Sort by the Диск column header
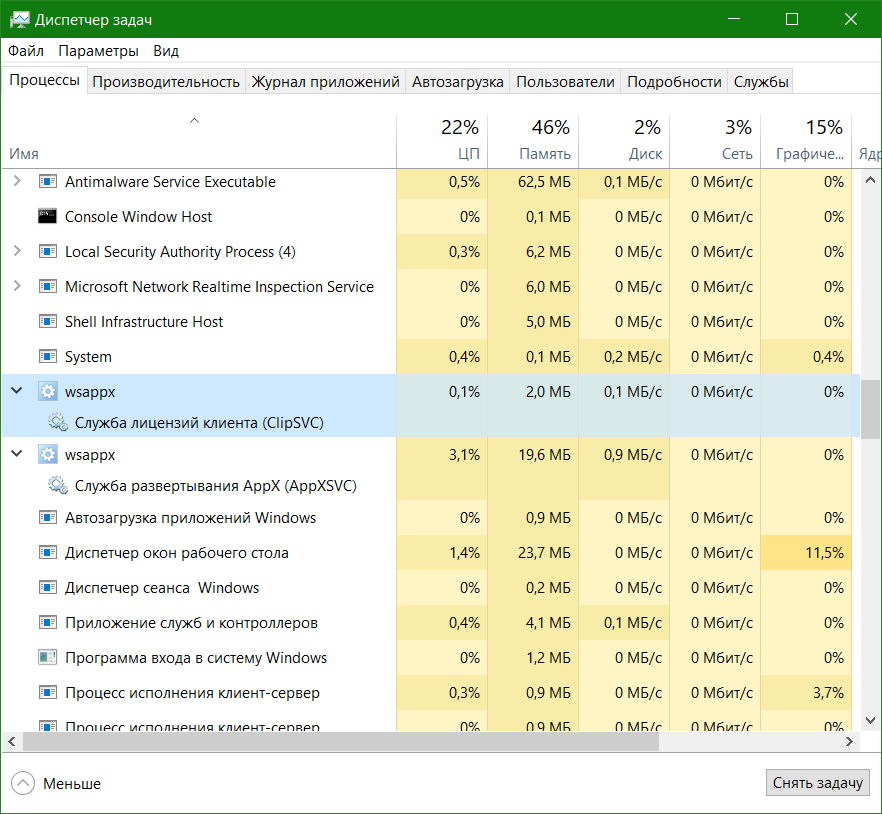882x814 pixels. pos(624,141)
